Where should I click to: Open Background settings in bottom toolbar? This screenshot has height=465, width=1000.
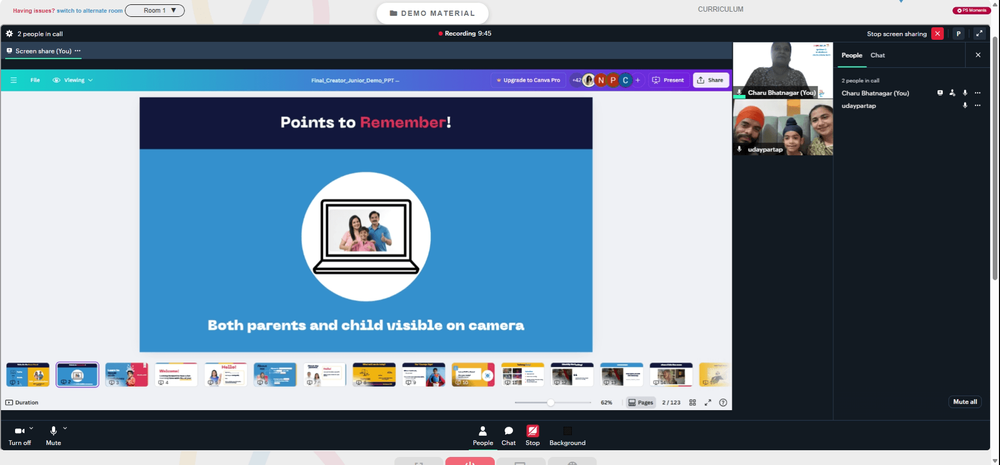coord(567,436)
